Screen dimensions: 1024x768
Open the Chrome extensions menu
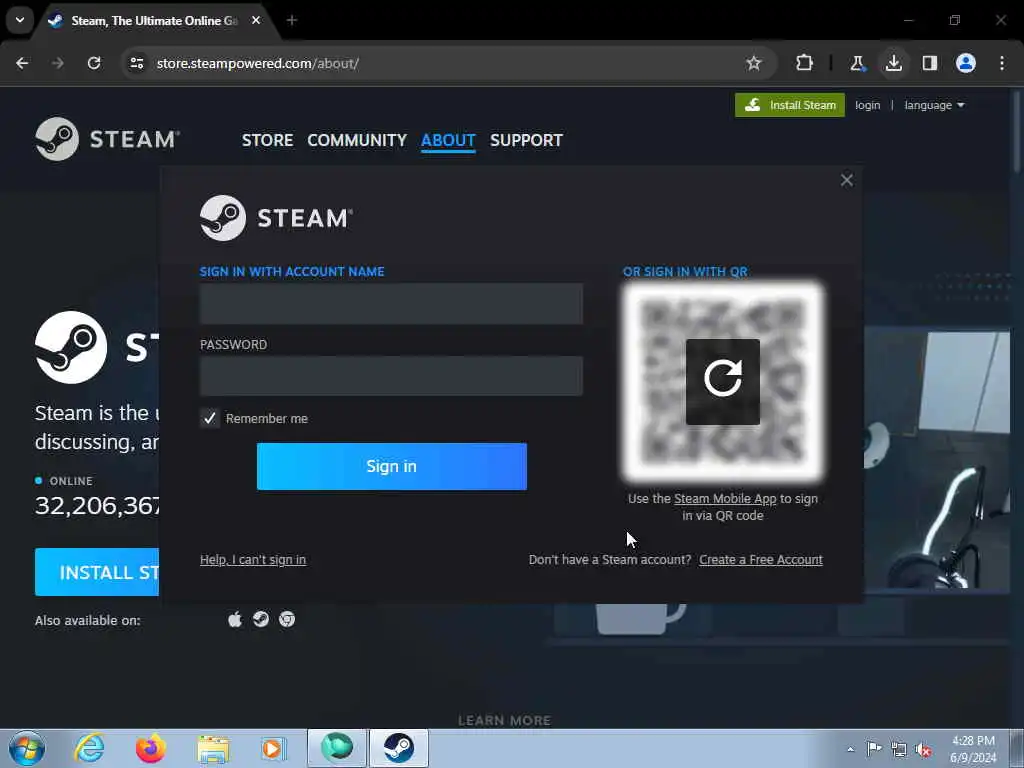tap(805, 63)
